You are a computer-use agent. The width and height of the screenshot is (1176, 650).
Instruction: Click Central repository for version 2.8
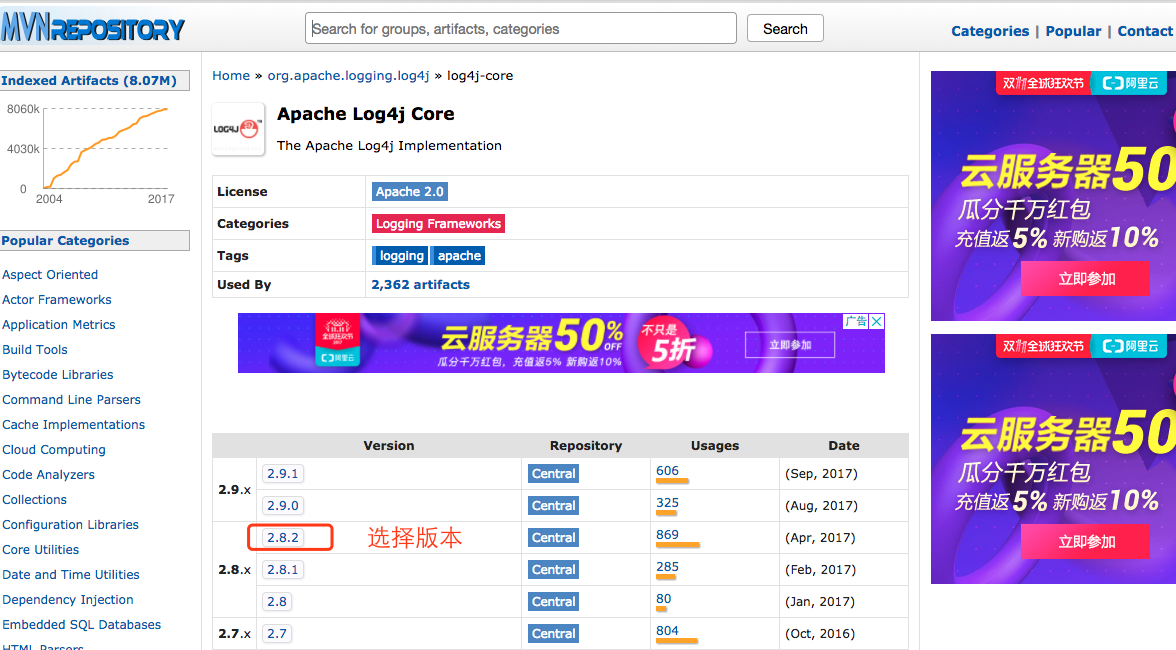[554, 601]
